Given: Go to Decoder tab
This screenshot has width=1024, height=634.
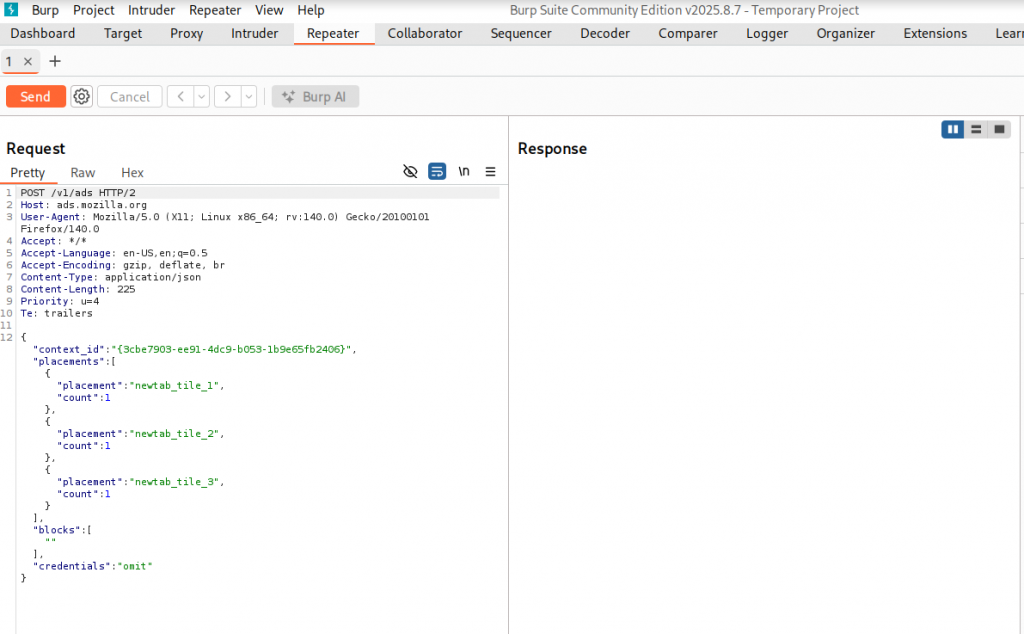Looking at the screenshot, I should [x=605, y=33].
